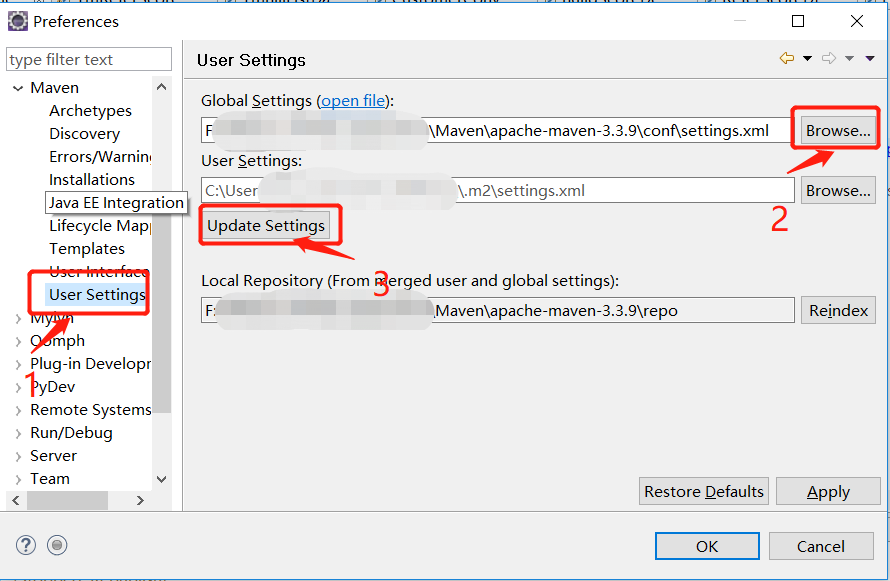The width and height of the screenshot is (890, 581).
Task: Select the Run/Debug tree label
Action: (72, 433)
